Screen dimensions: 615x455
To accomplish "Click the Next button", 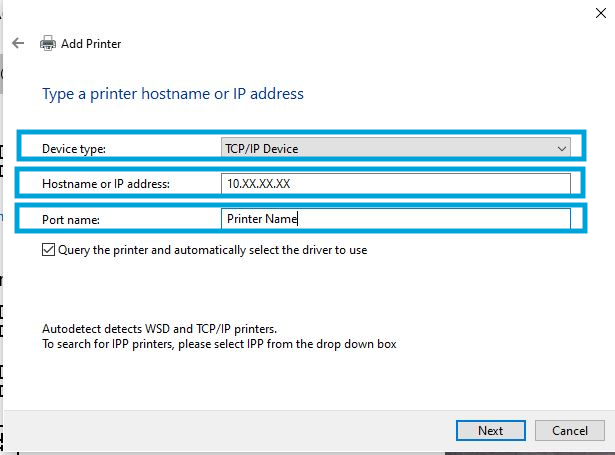I will click(490, 431).
